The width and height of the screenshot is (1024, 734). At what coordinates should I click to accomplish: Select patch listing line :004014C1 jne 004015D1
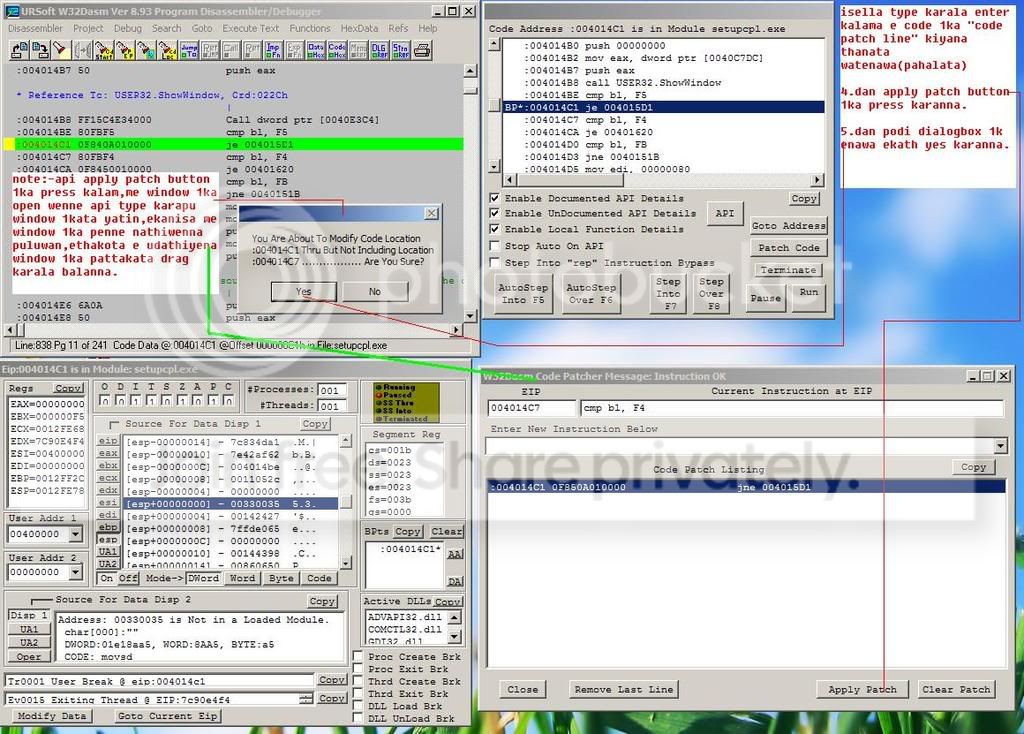pyautogui.click(x=746, y=487)
